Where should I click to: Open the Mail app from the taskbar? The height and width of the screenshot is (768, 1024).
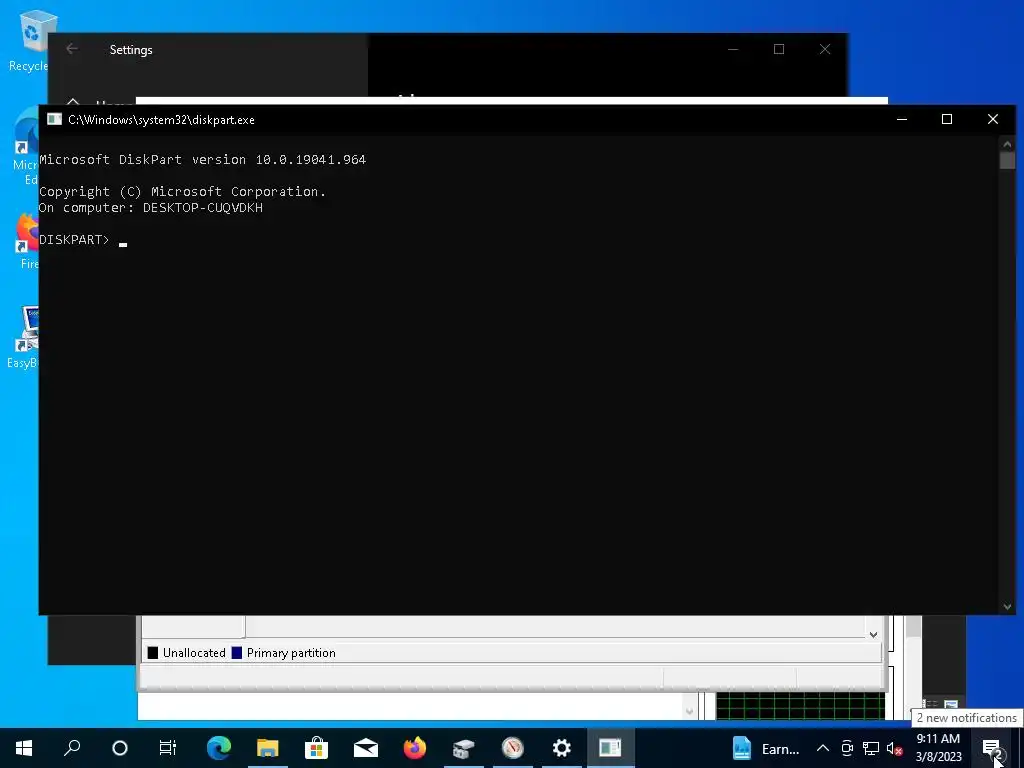point(366,748)
